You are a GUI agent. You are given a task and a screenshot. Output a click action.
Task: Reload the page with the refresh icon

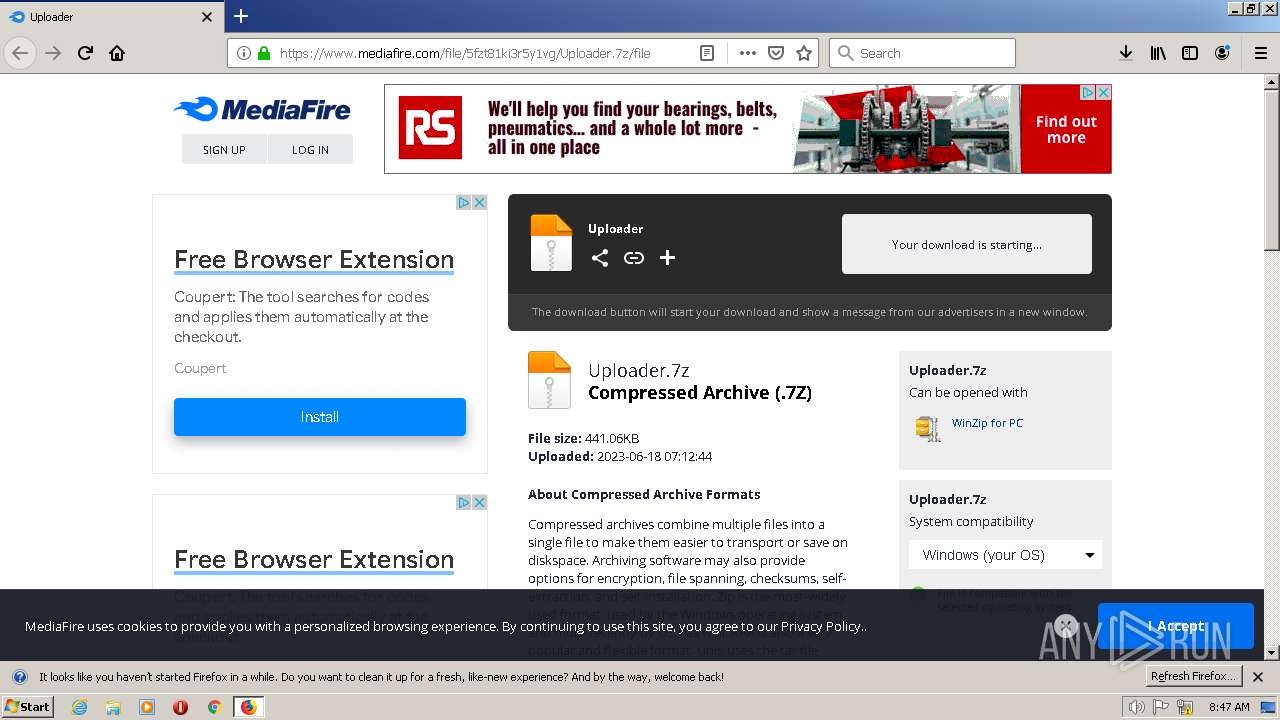pos(85,53)
